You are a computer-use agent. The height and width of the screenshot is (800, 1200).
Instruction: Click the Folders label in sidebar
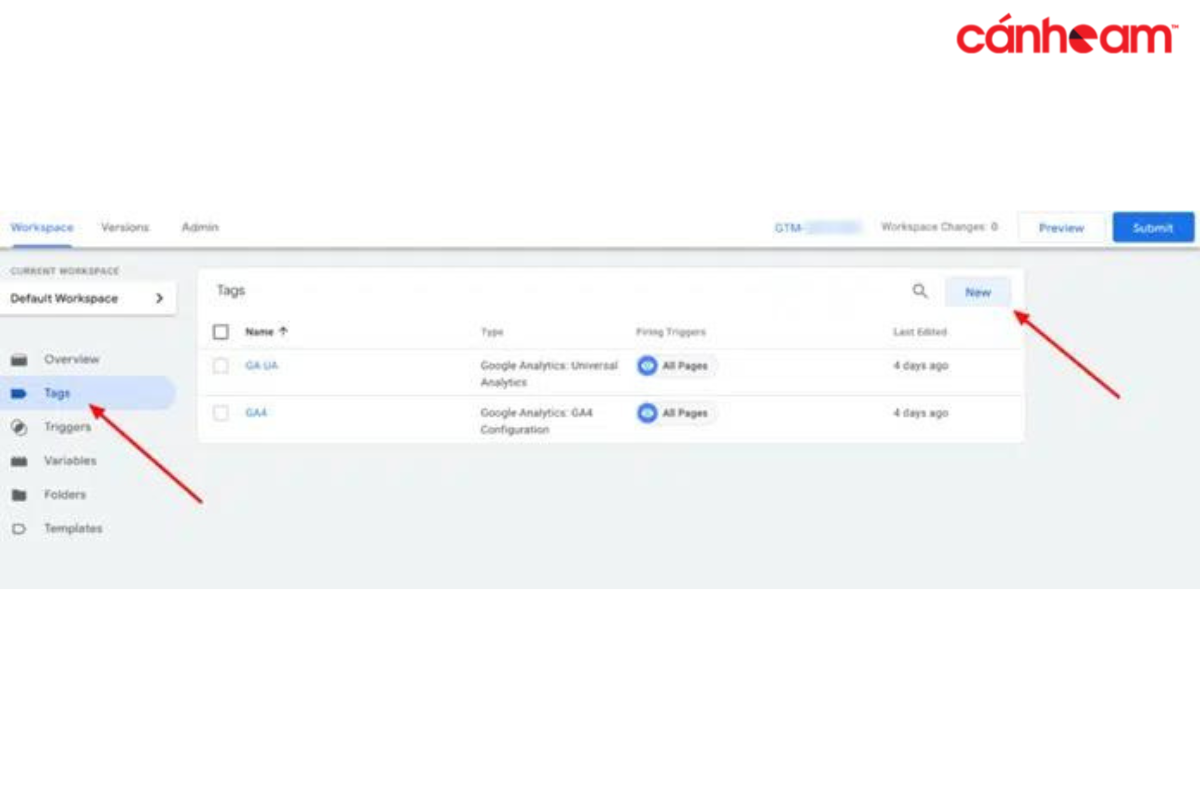[65, 495]
